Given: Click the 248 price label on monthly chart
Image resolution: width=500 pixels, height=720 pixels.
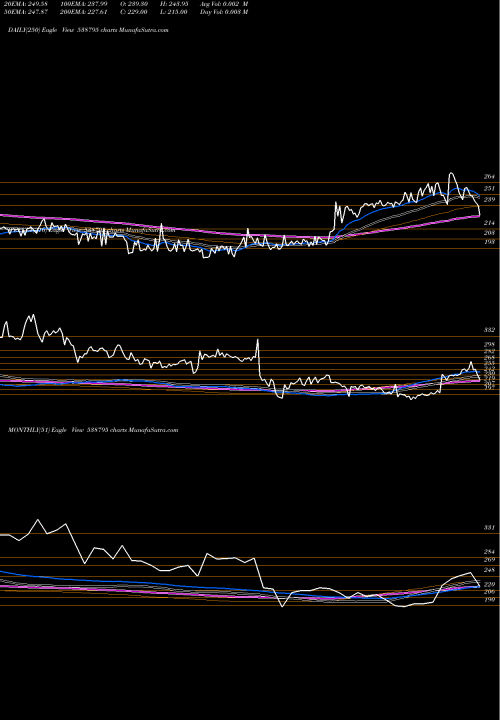Looking at the screenshot, I should tap(489, 570).
